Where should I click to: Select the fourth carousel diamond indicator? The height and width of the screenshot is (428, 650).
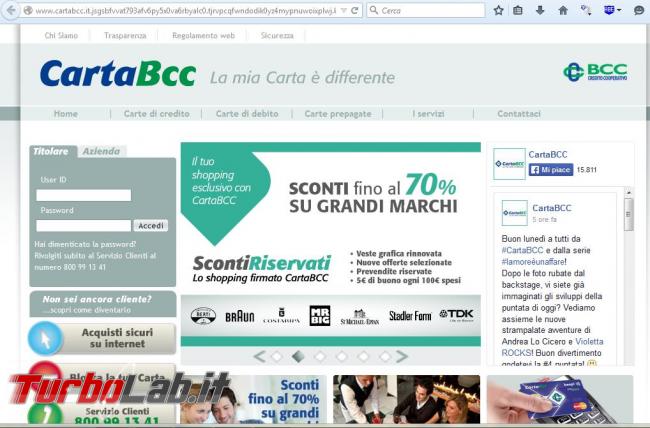pyautogui.click(x=342, y=356)
